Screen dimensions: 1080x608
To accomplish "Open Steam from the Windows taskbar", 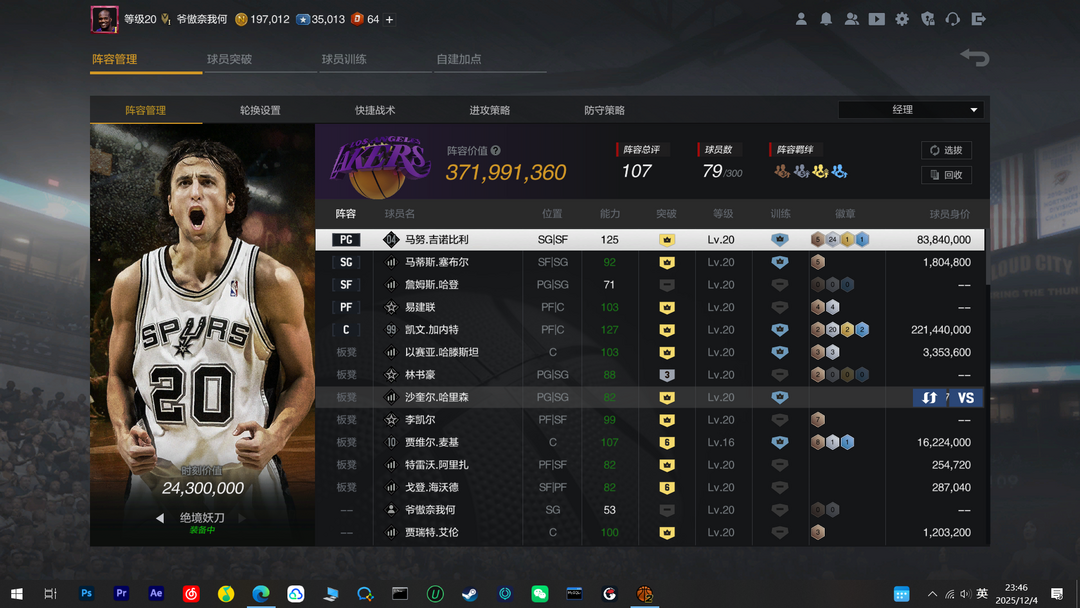I will click(x=468, y=593).
